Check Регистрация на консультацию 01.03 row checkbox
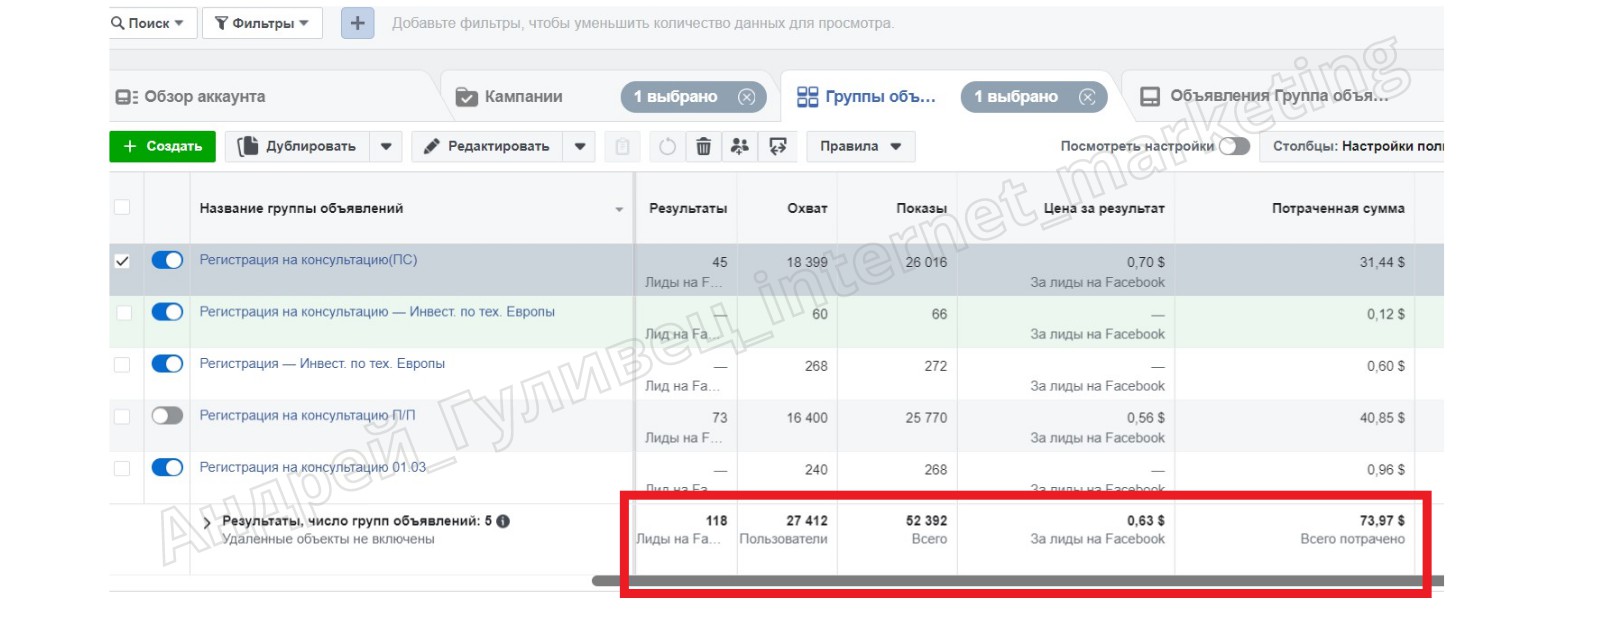1600x619 pixels. 122,468
